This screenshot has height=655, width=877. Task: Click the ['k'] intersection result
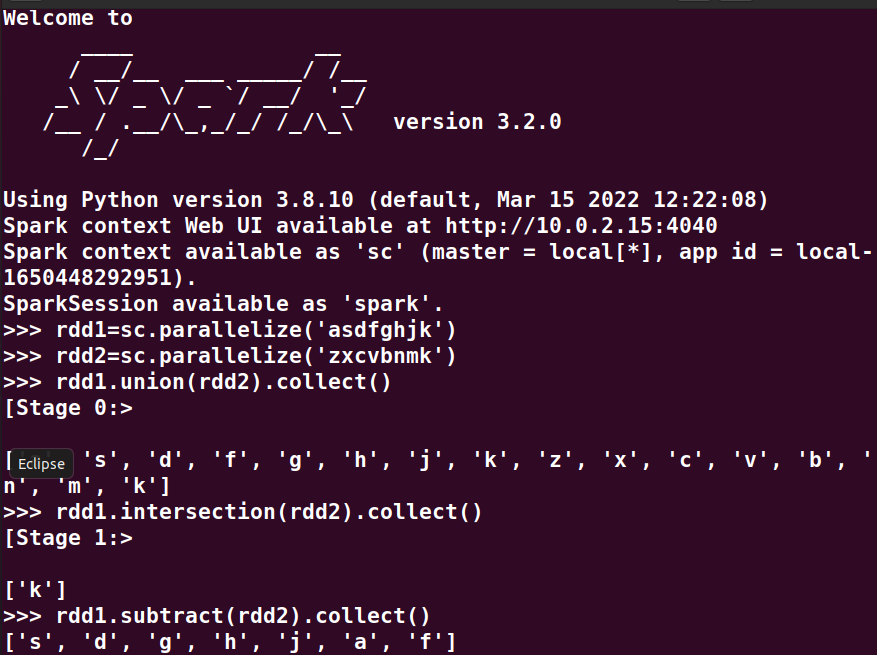click(35, 590)
